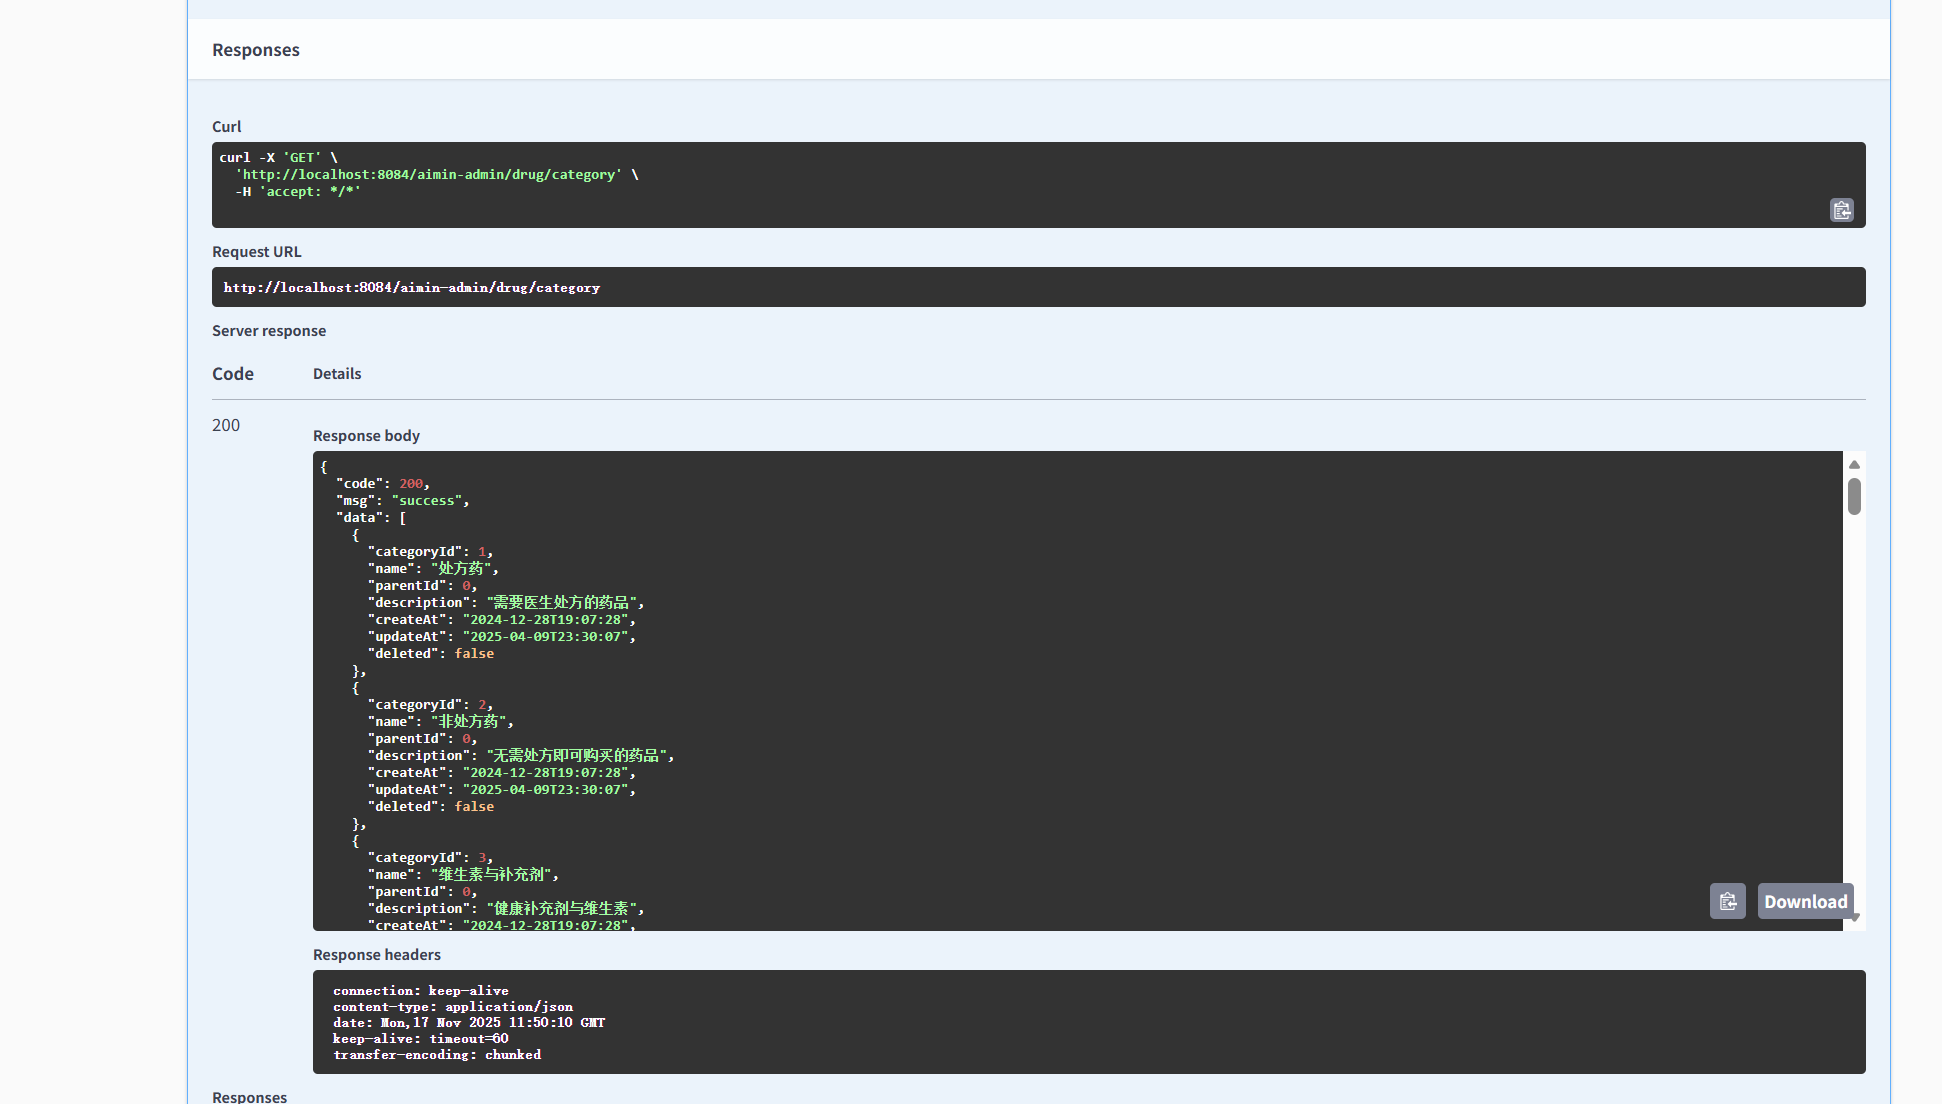Copy the curl command to clipboard
1942x1104 pixels.
pyautogui.click(x=1841, y=210)
